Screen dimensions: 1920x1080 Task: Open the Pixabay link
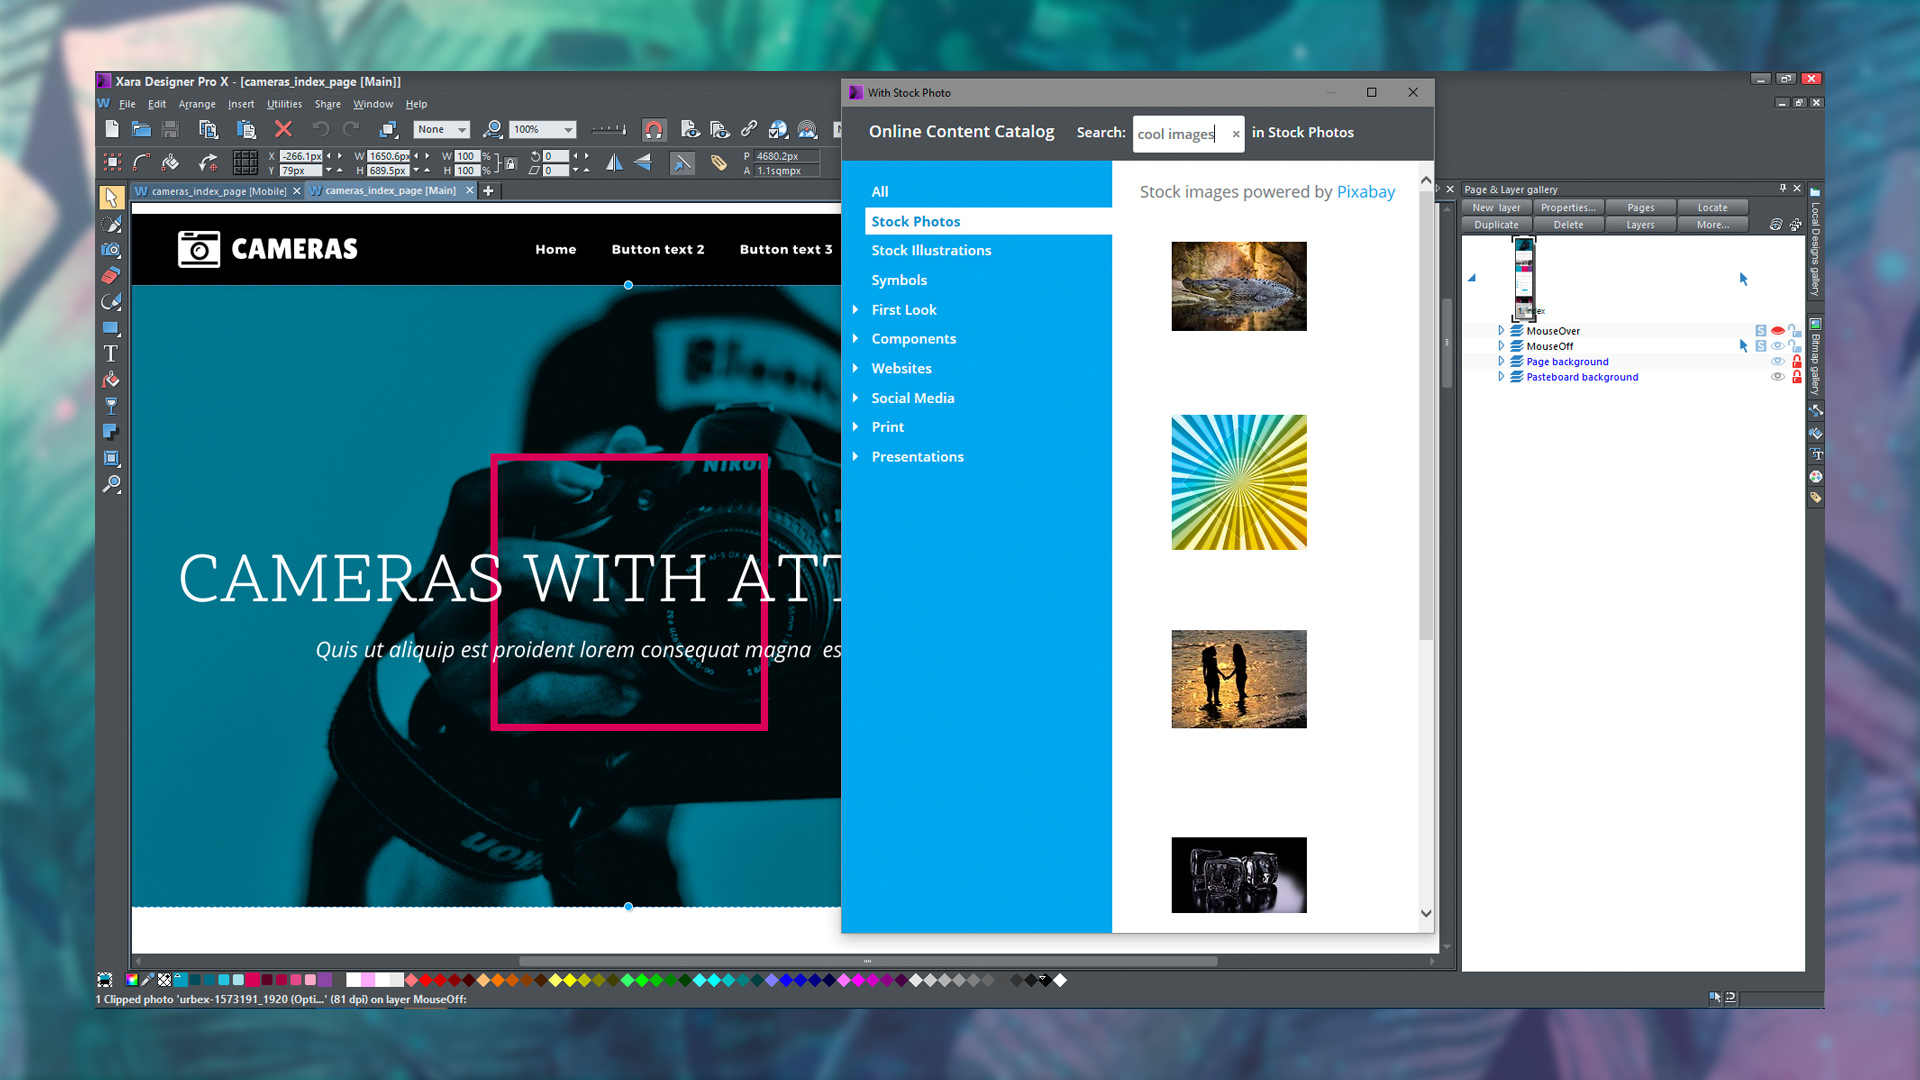click(1366, 191)
